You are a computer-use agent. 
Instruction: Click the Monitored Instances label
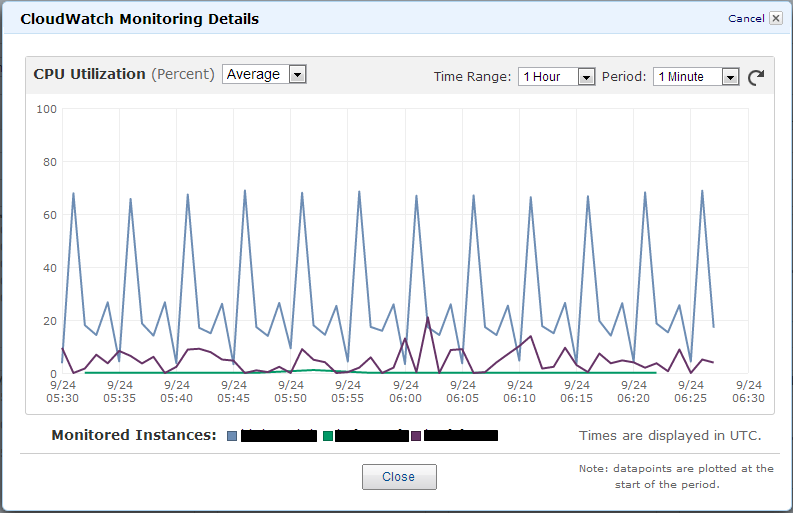coord(134,435)
